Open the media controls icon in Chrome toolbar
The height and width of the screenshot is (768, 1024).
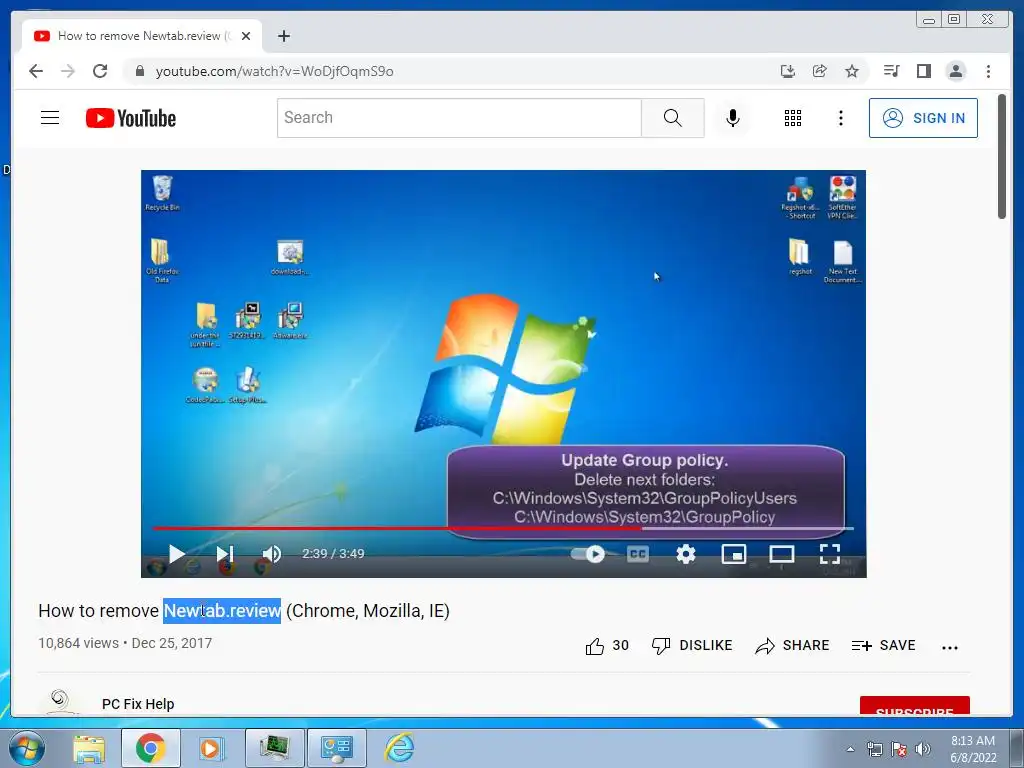point(891,71)
